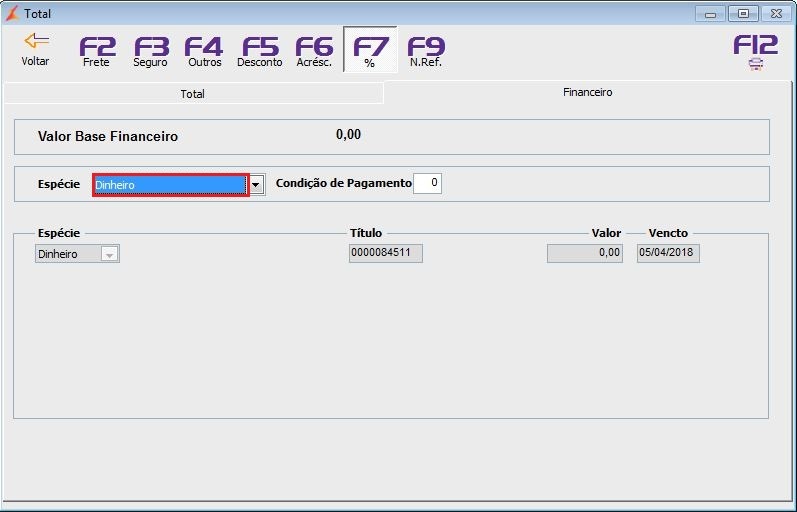Expand the upper Espécie dropdown arrow
The image size is (797, 512).
pyautogui.click(x=256, y=185)
